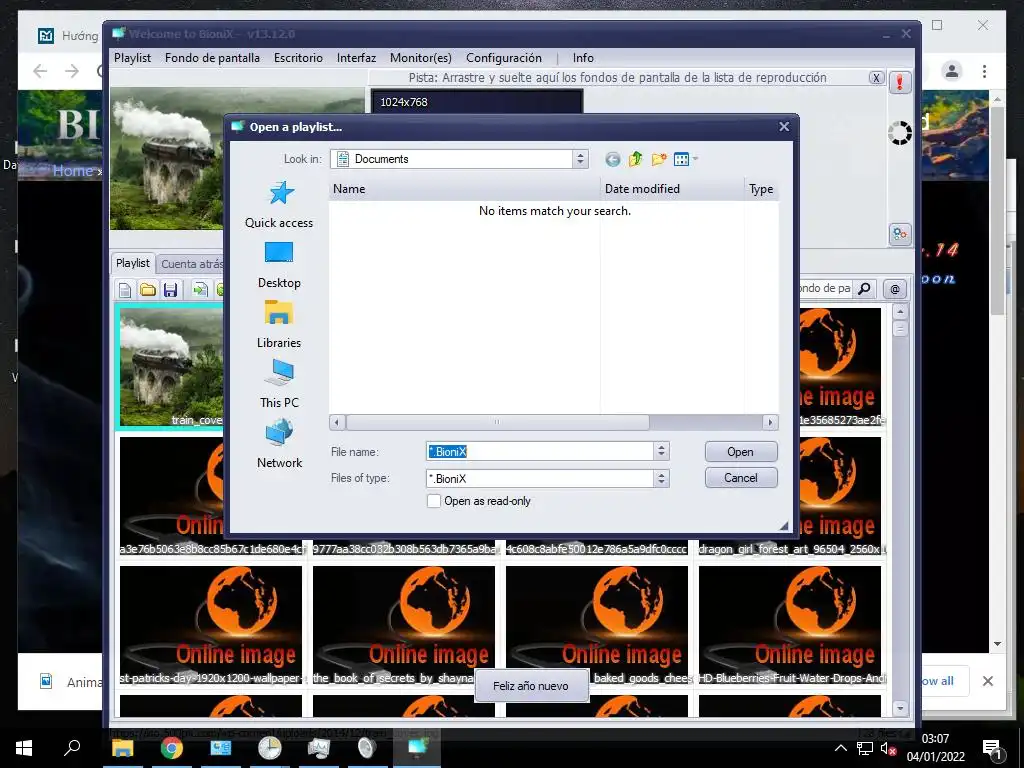Sort files by Name column header
Image resolution: width=1024 pixels, height=768 pixels.
(x=464, y=189)
